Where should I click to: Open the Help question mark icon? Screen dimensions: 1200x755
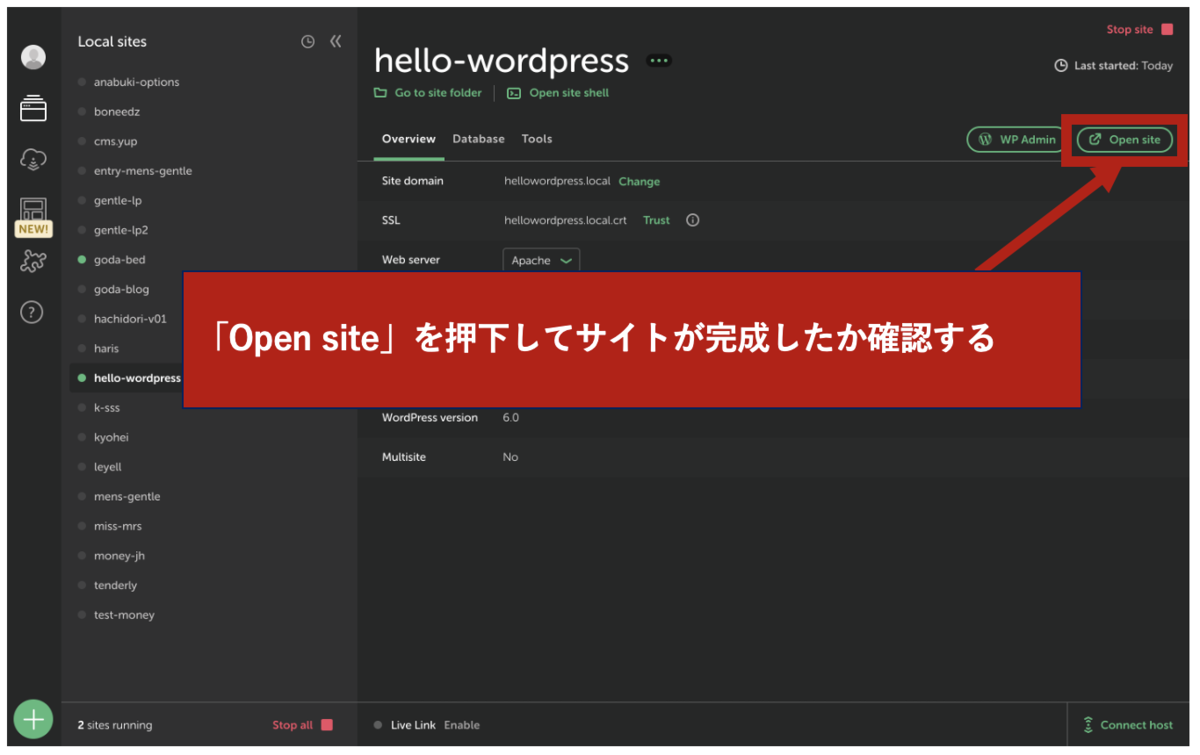tap(33, 313)
